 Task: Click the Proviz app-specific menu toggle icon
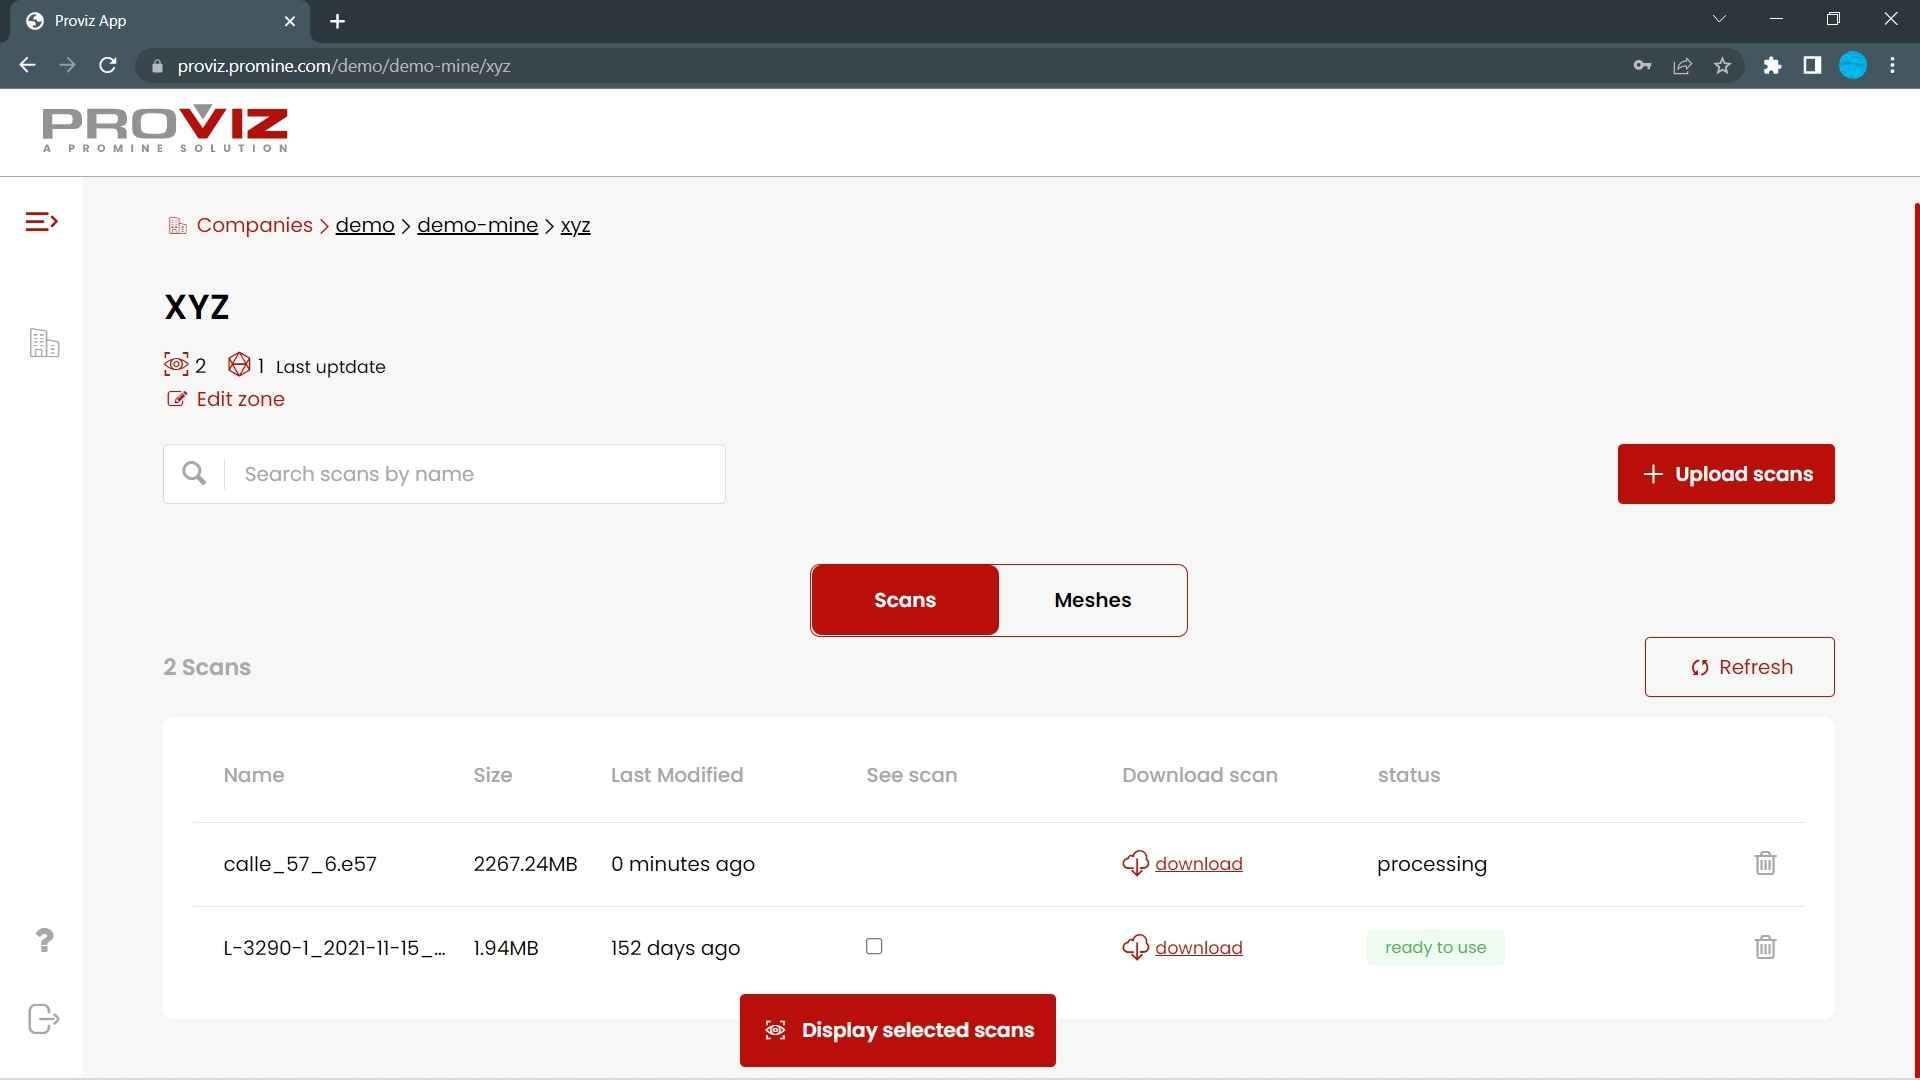tap(40, 220)
